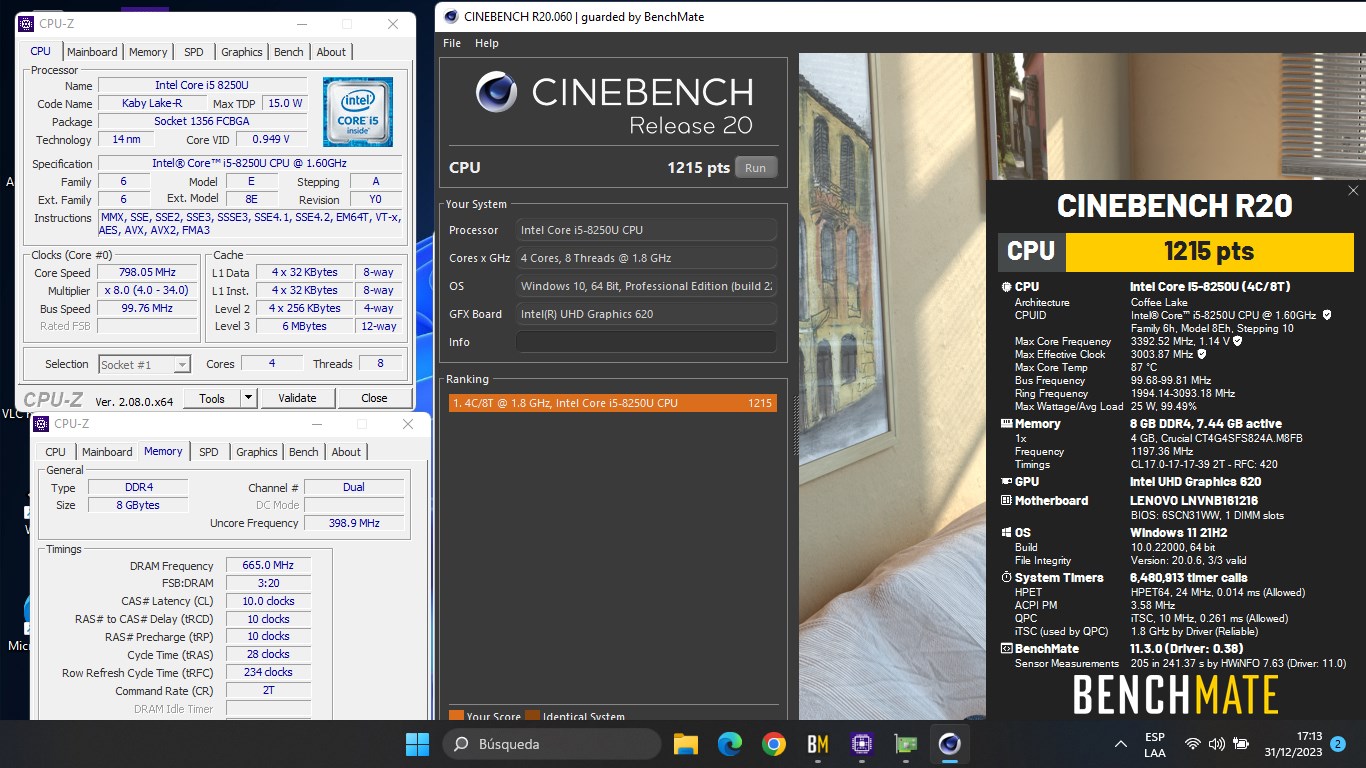Open the Tools dropdown arrow in CPU-Z
Viewport: 1366px width, 768px height.
coord(248,398)
